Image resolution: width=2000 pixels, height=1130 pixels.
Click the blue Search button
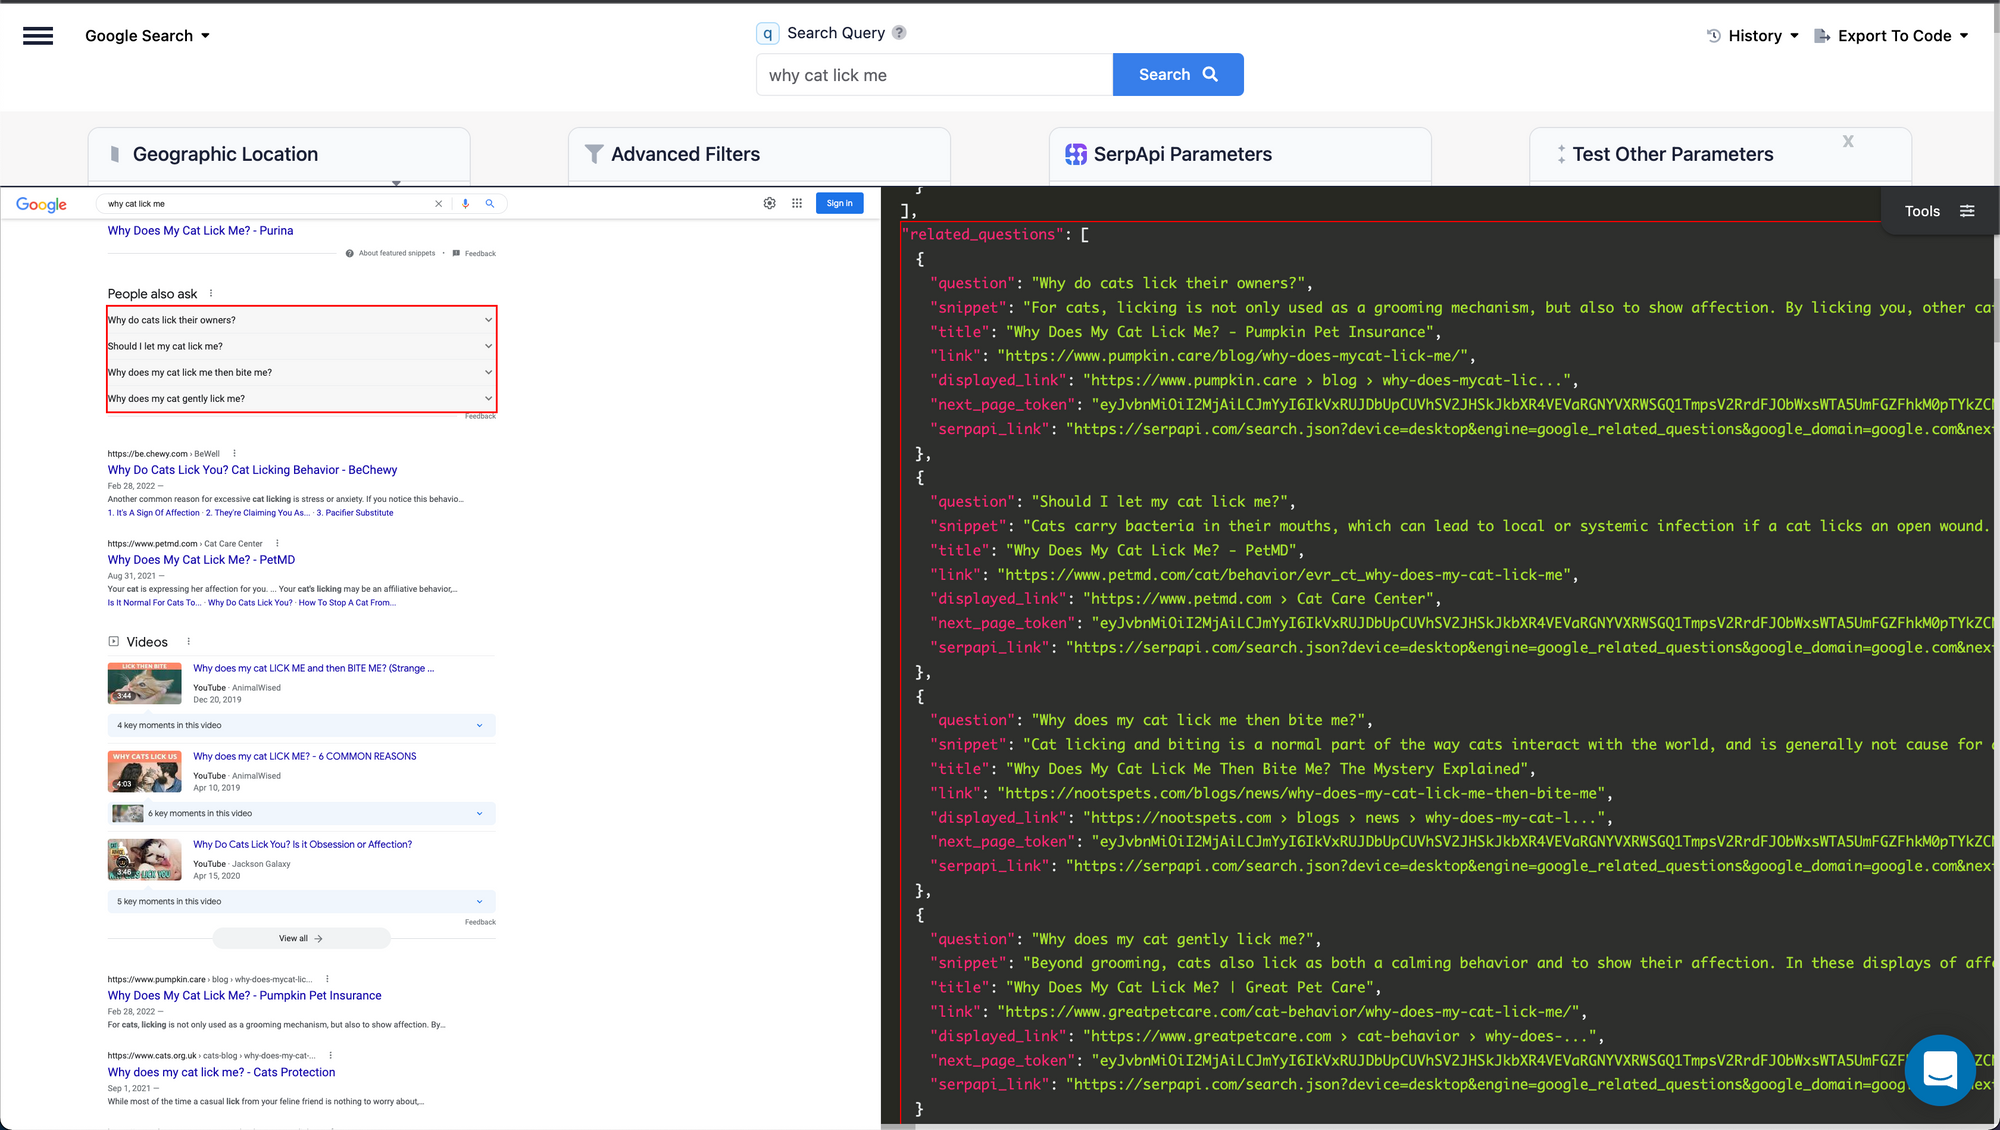coord(1177,75)
